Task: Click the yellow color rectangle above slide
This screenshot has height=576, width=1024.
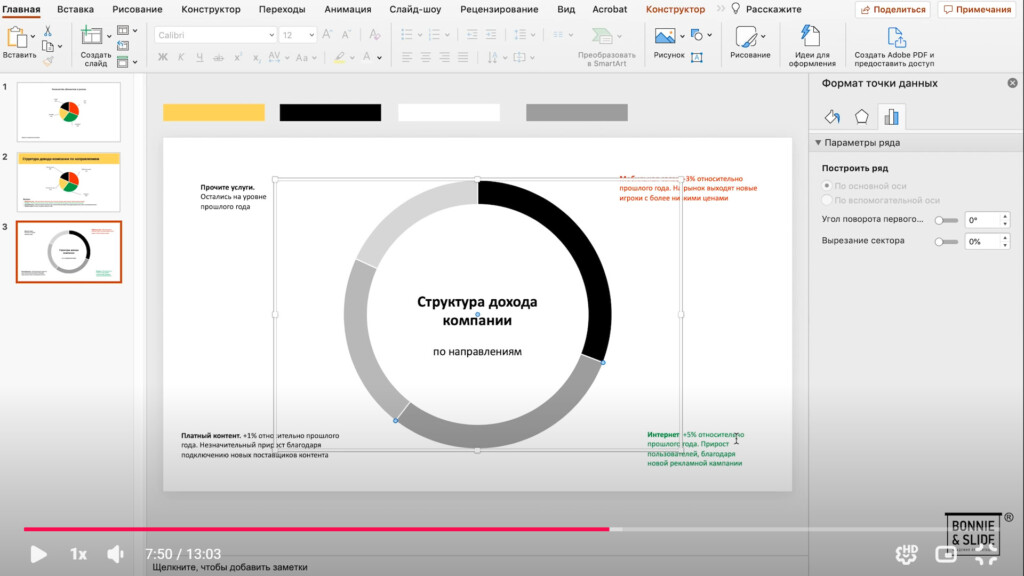Action: 214,112
